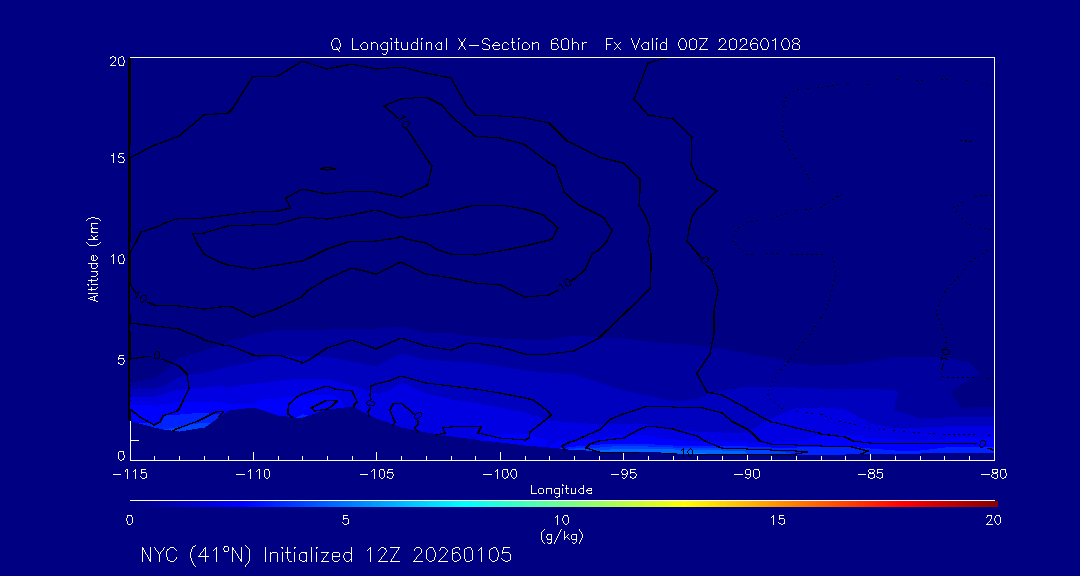Click the "-100" longitude tick label

pos(499,475)
